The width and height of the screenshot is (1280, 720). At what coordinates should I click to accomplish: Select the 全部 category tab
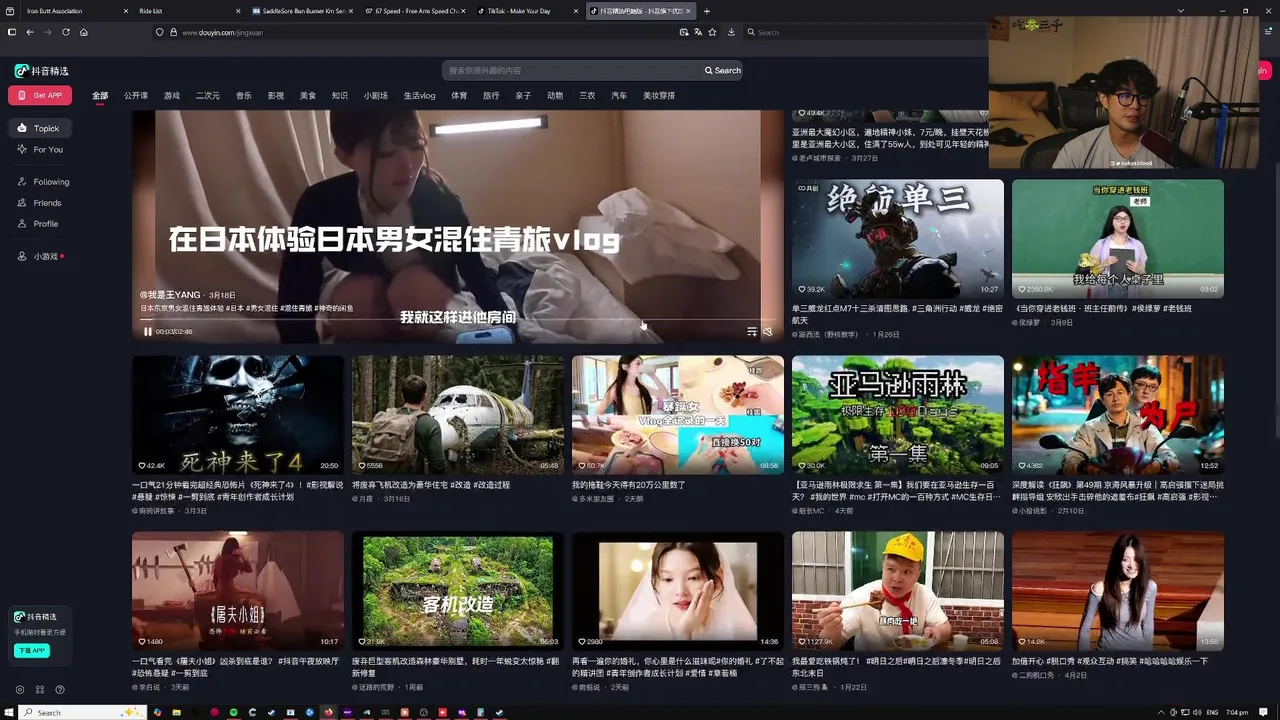pyautogui.click(x=100, y=96)
